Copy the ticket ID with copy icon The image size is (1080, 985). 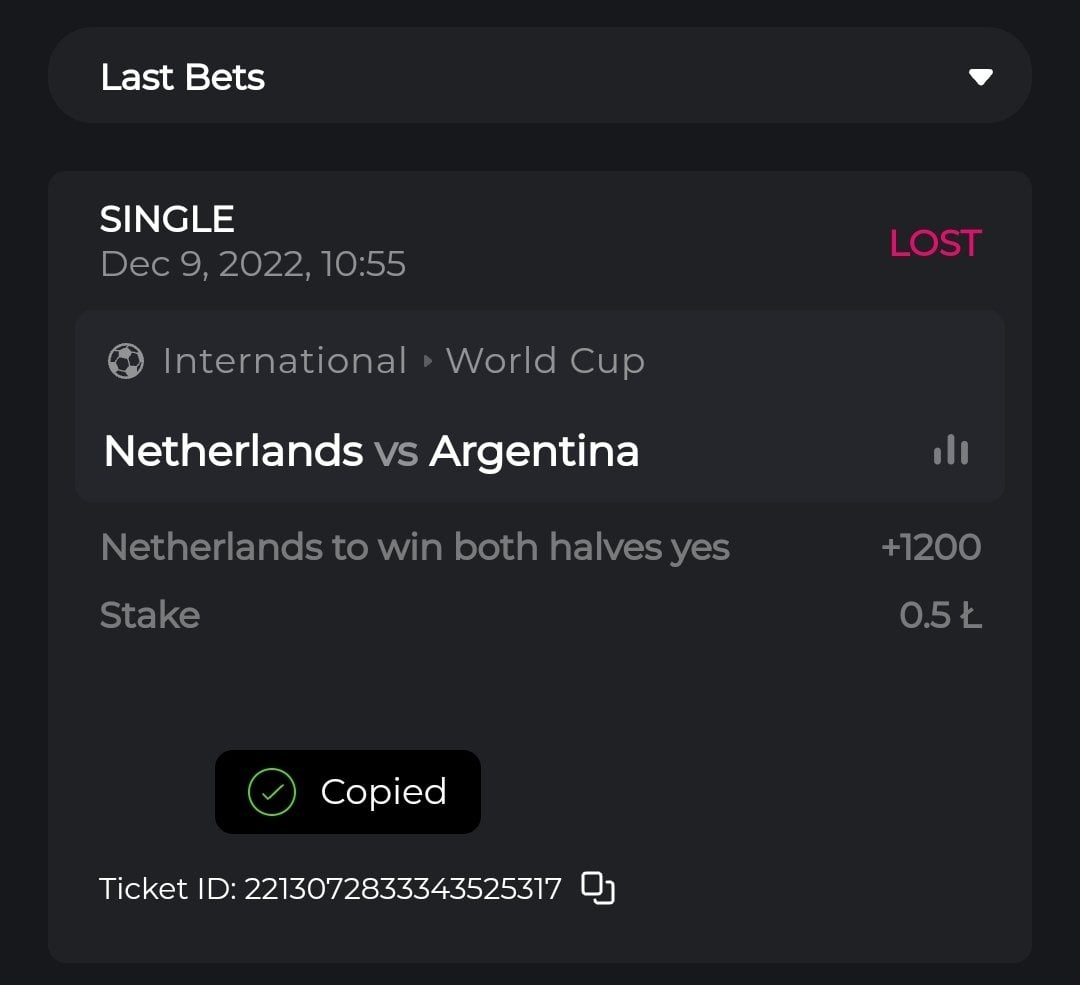pos(598,888)
